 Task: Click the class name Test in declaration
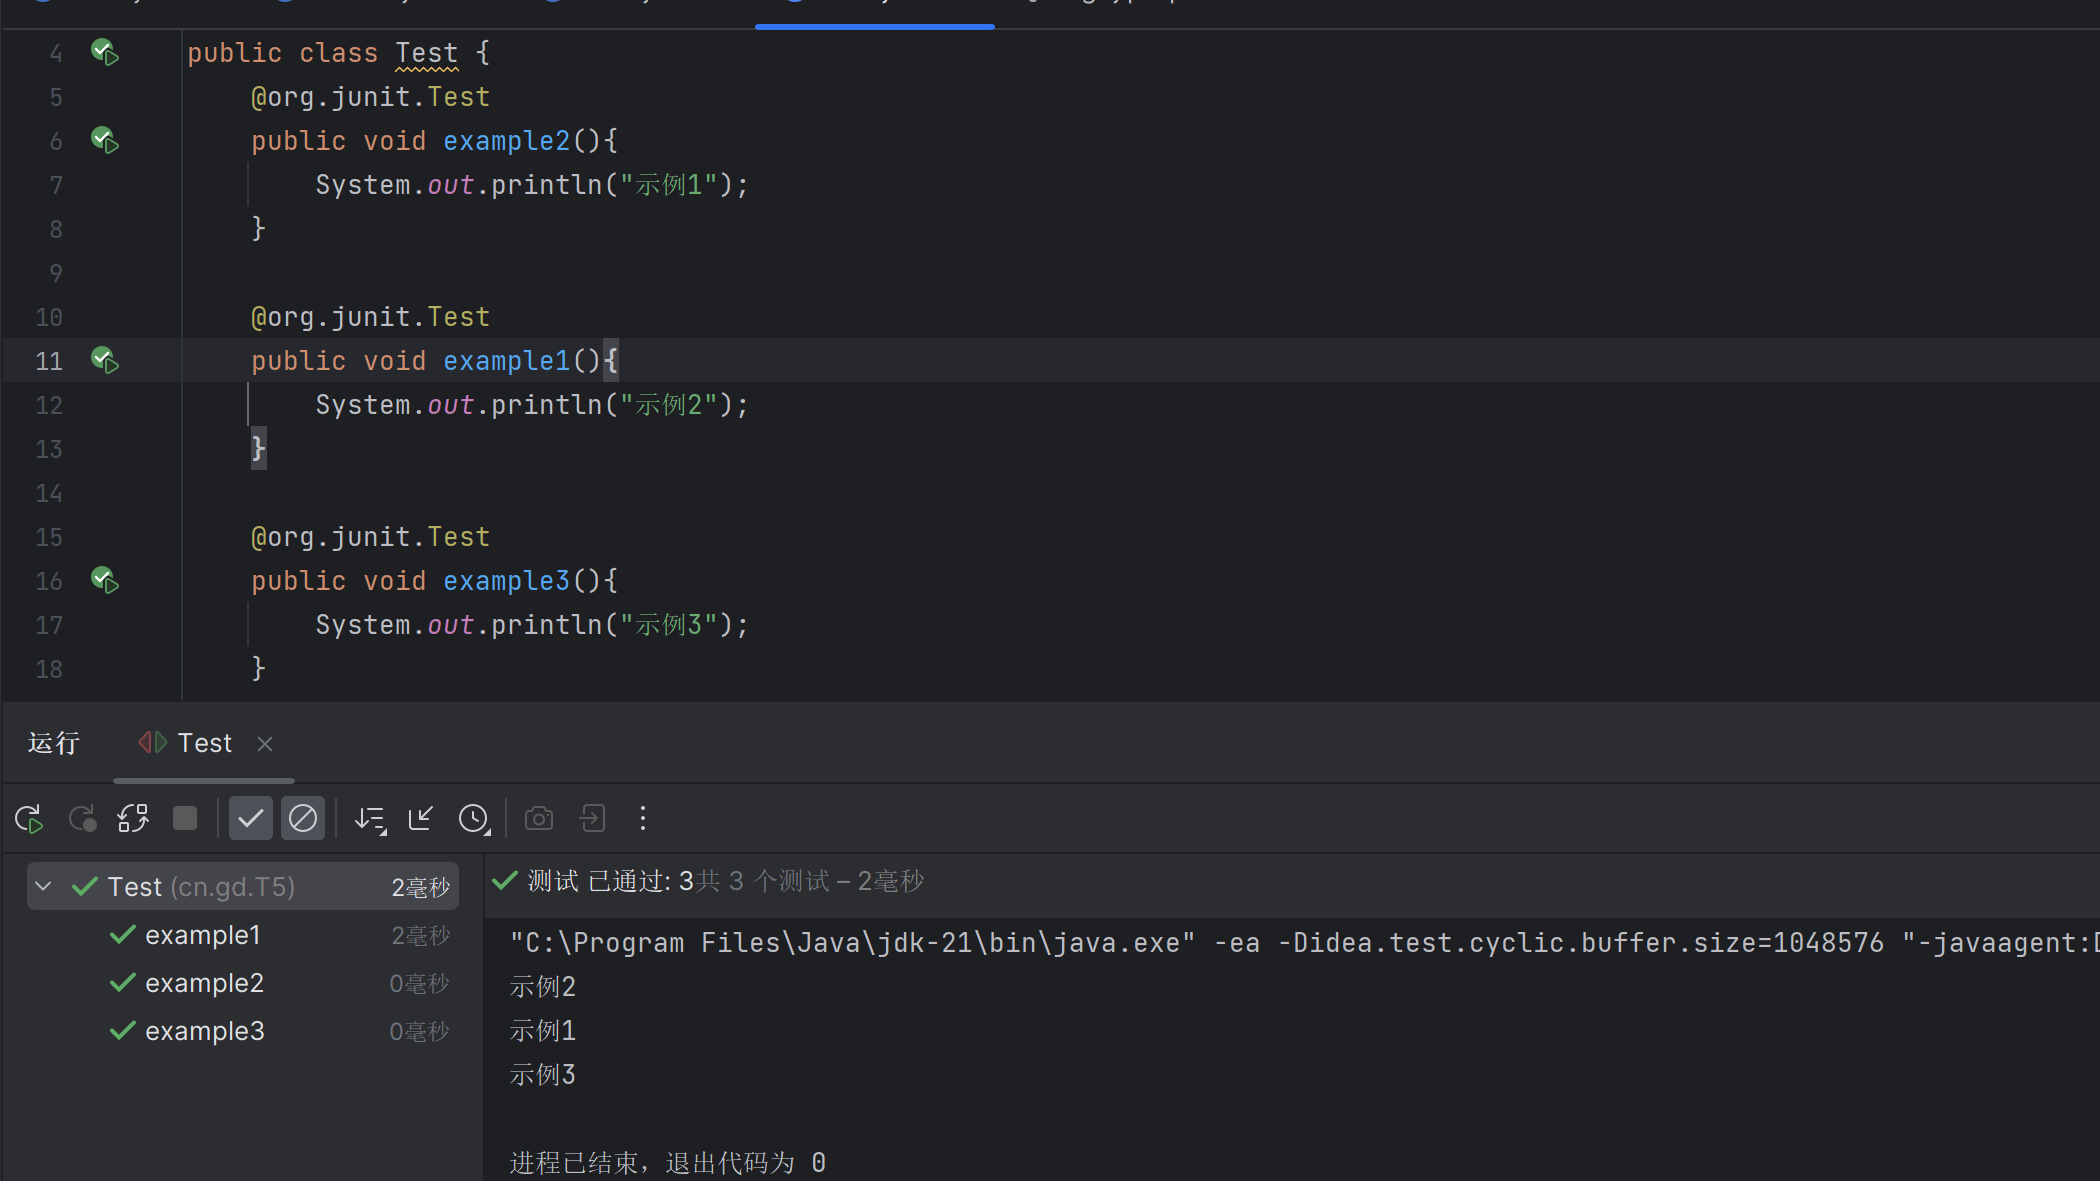427,53
